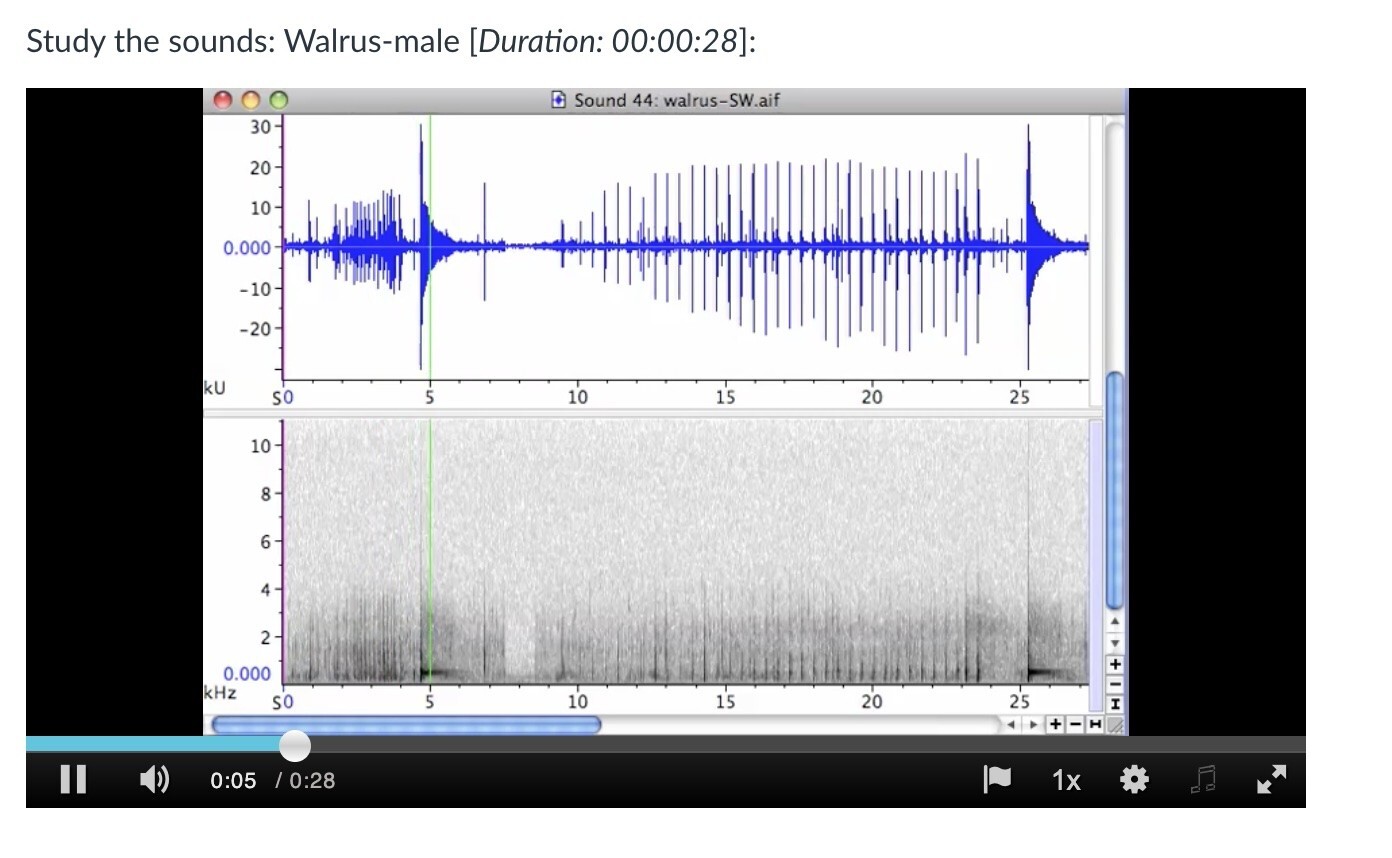
Task: Flag this video with flag icon
Action: (x=997, y=779)
